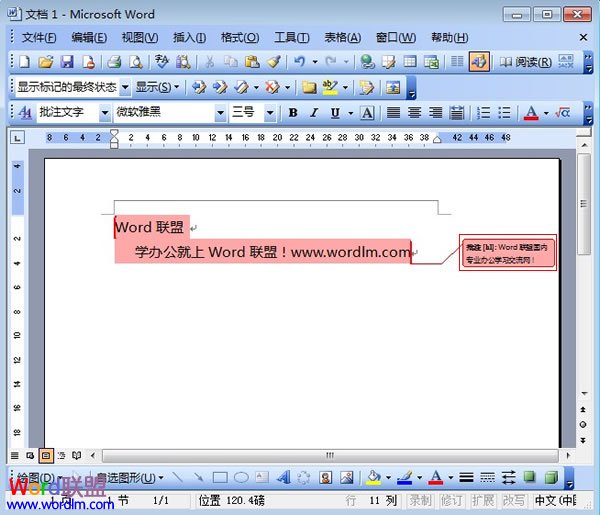Select the rectangle drawing tool
Viewport: 600px width, 515px height.
[x=220, y=477]
